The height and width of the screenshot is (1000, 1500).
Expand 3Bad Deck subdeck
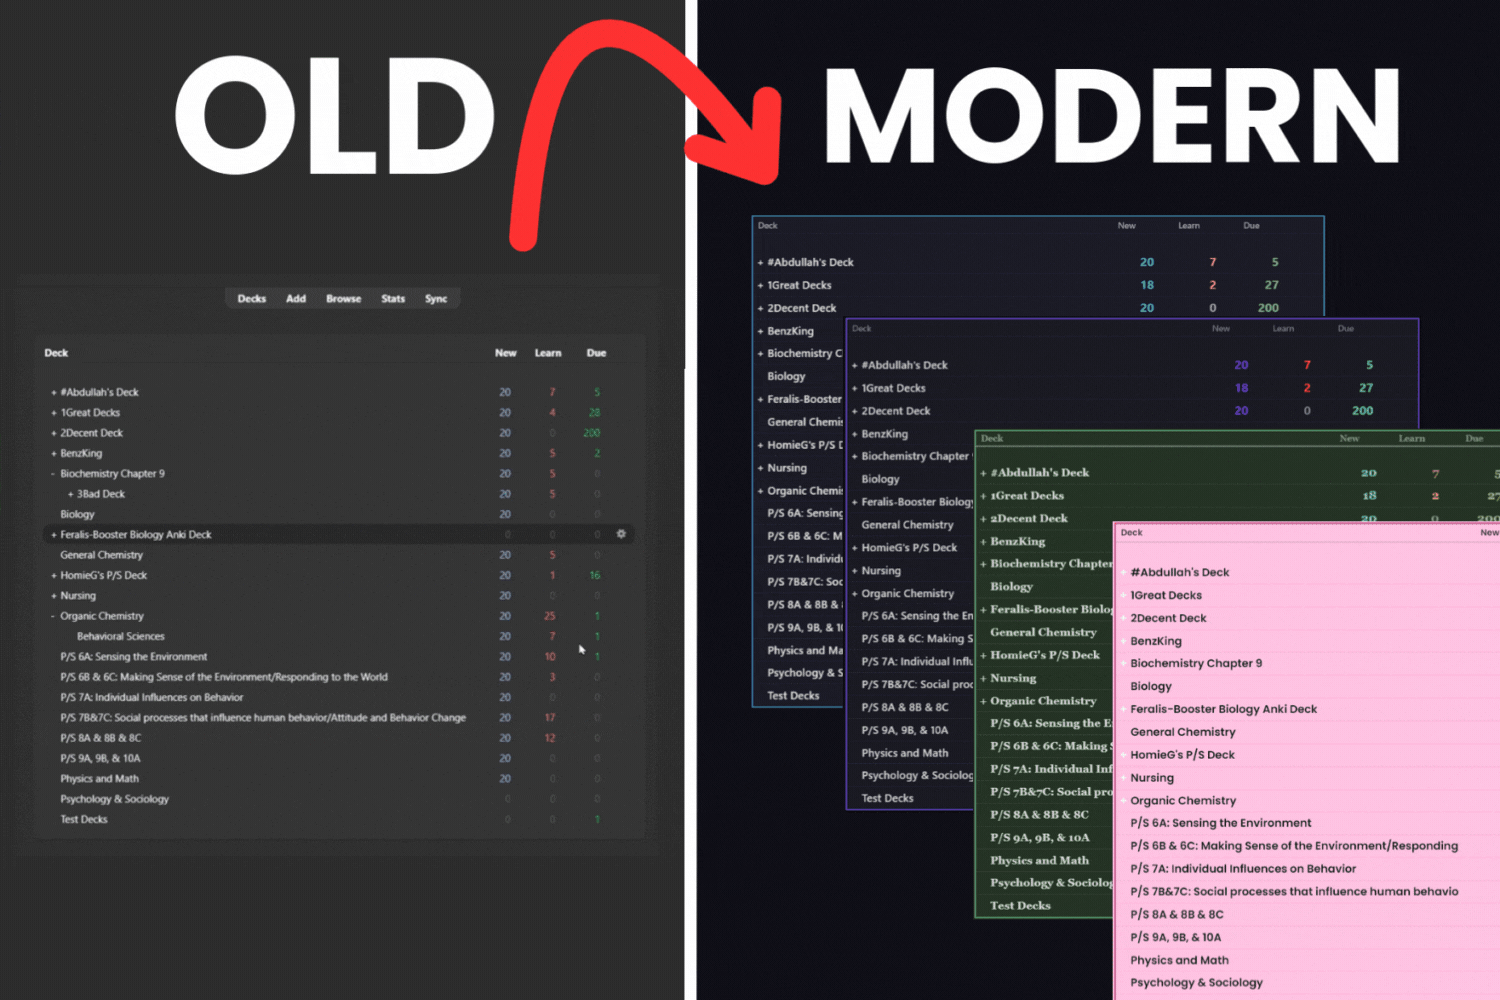70,494
